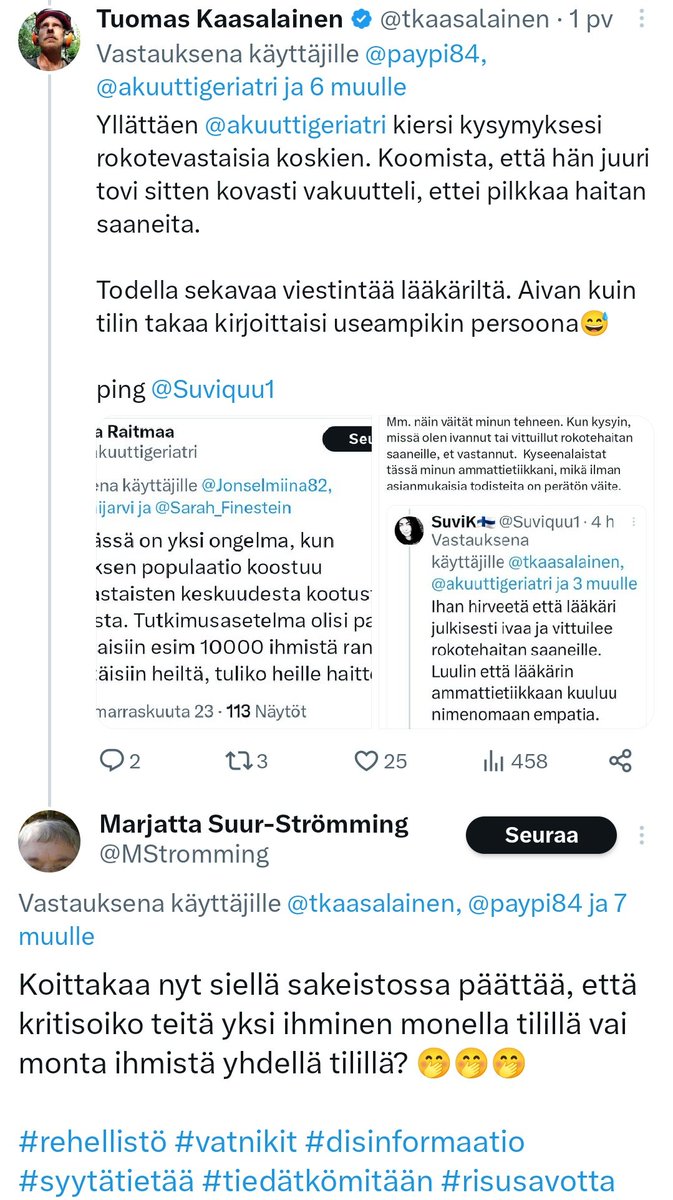
Task: View analytics showing 458 views
Action: [514, 761]
